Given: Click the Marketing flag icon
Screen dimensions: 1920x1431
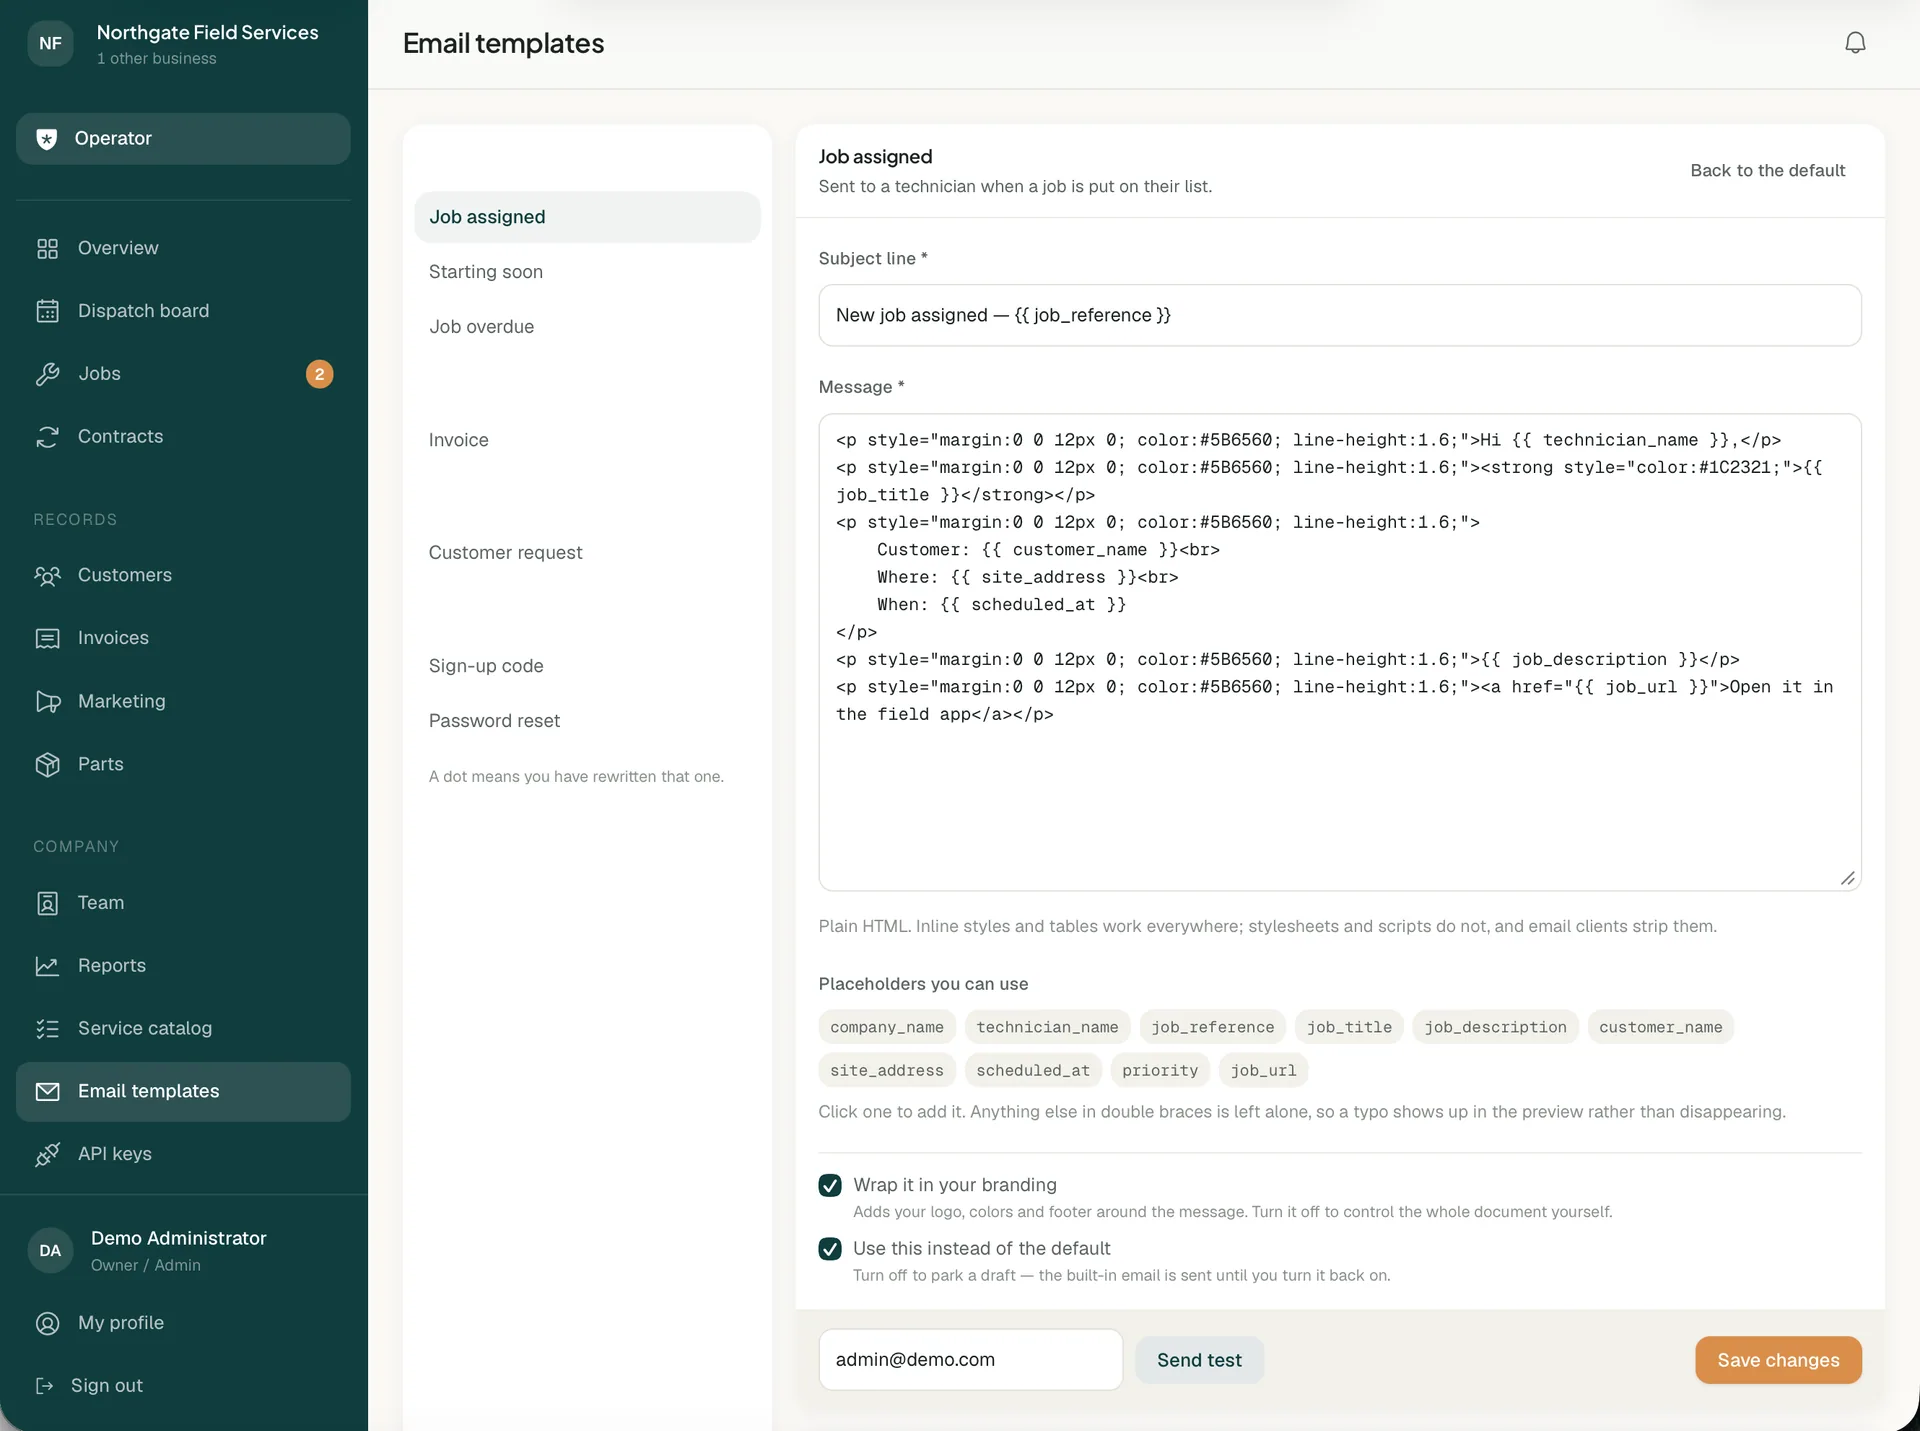Looking at the screenshot, I should pos(47,701).
